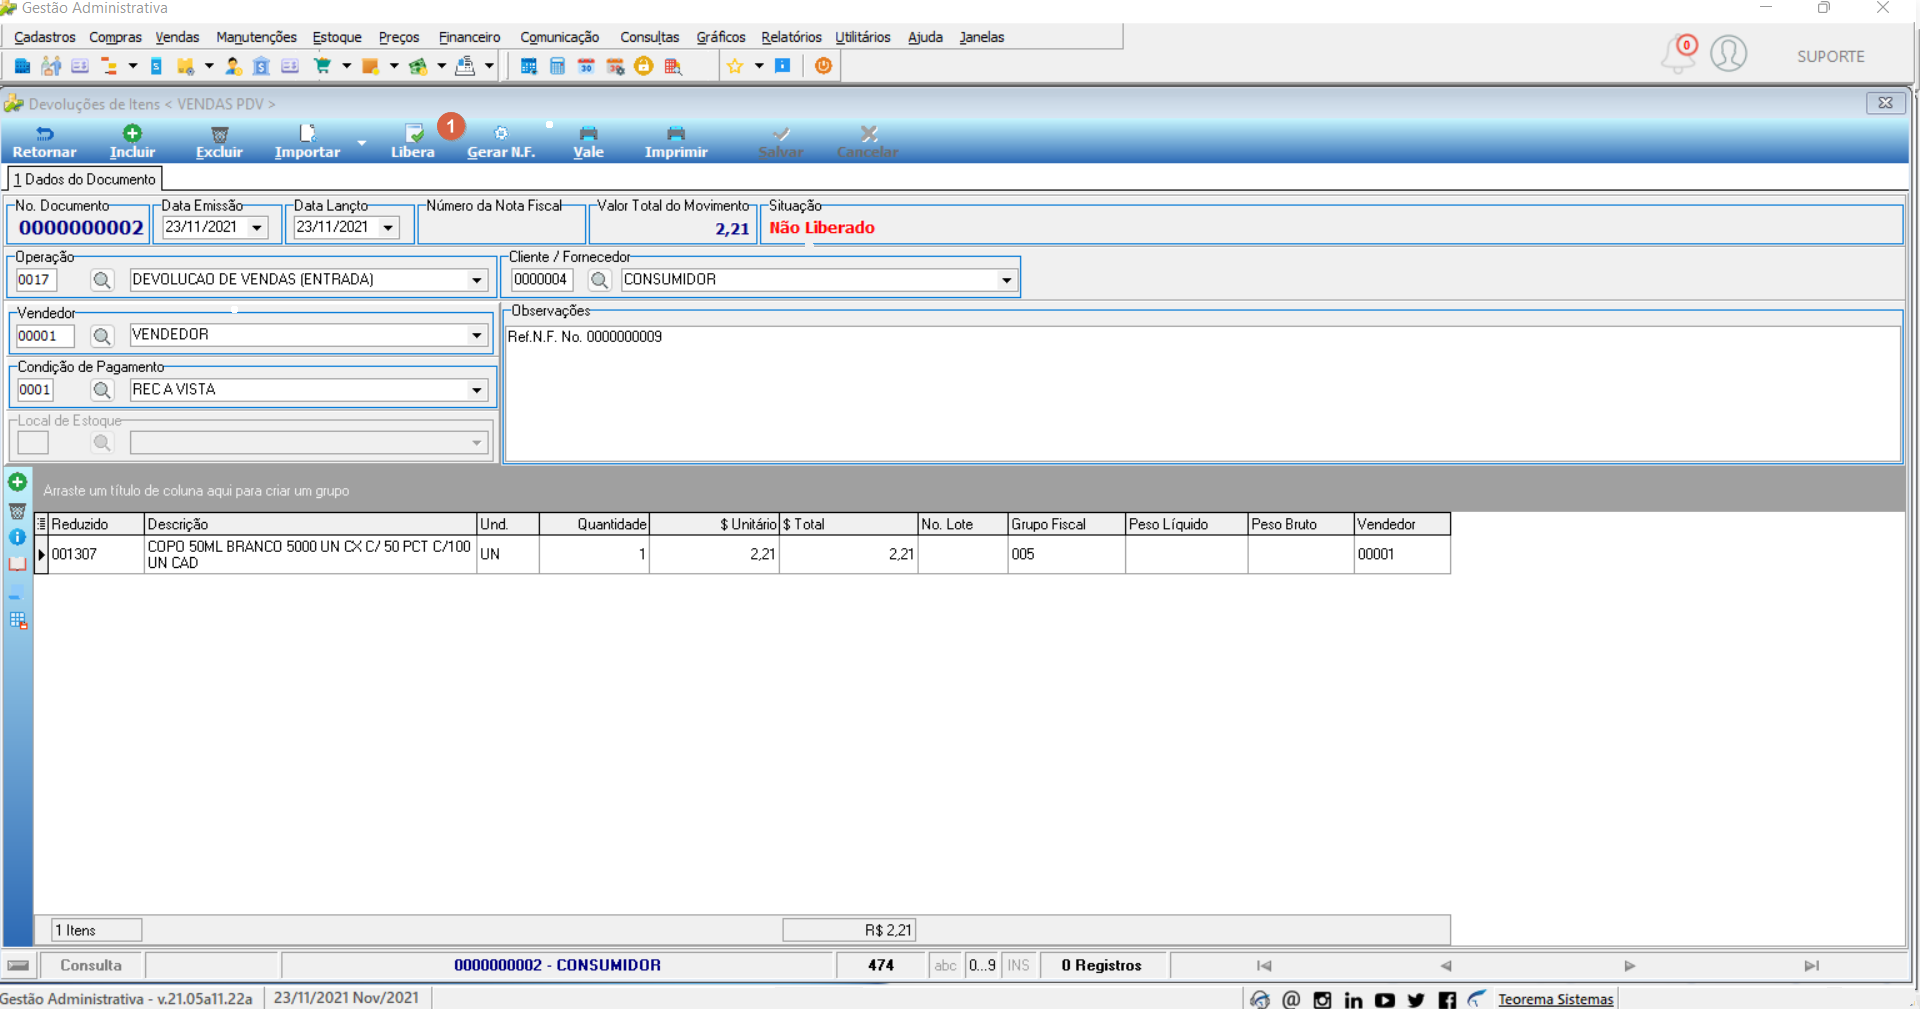The width and height of the screenshot is (1920, 1009).
Task: Open the Teorema Sistemas link
Action: 1555,999
